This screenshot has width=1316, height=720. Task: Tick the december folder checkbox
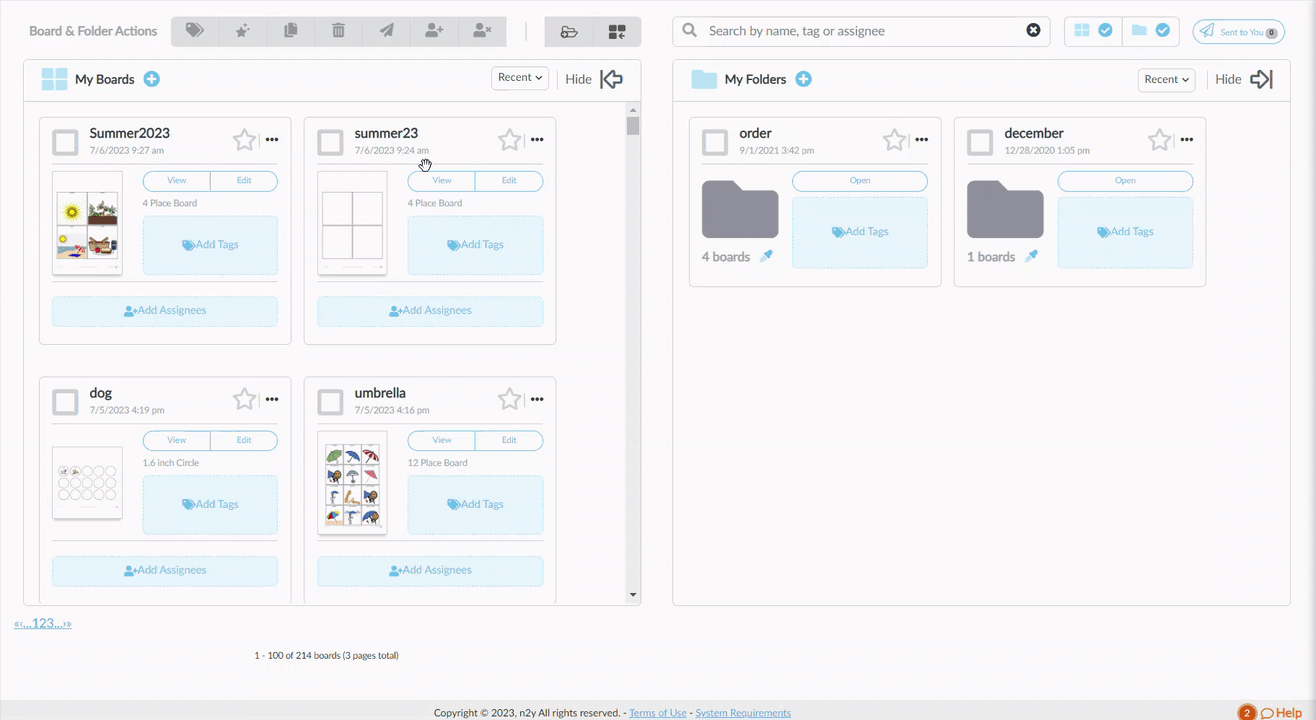(x=980, y=142)
